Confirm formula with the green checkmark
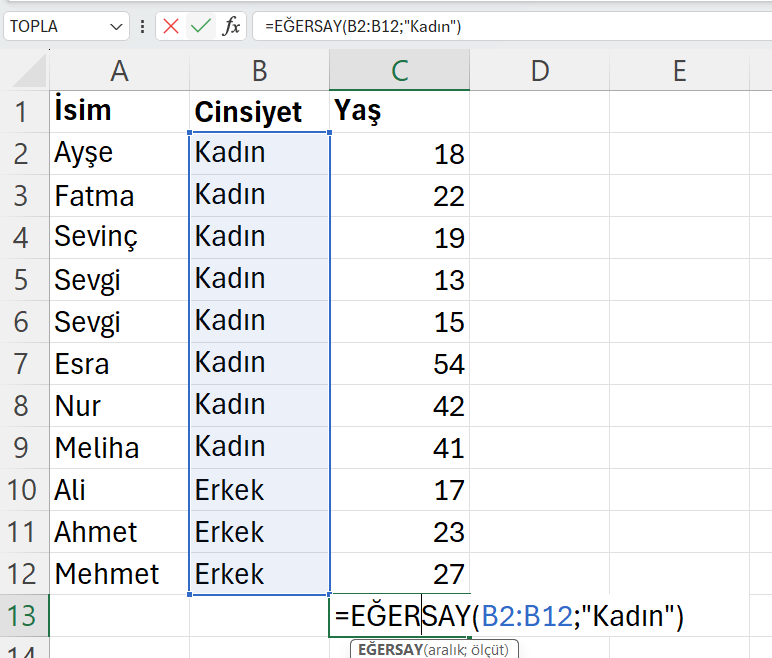 pos(201,26)
